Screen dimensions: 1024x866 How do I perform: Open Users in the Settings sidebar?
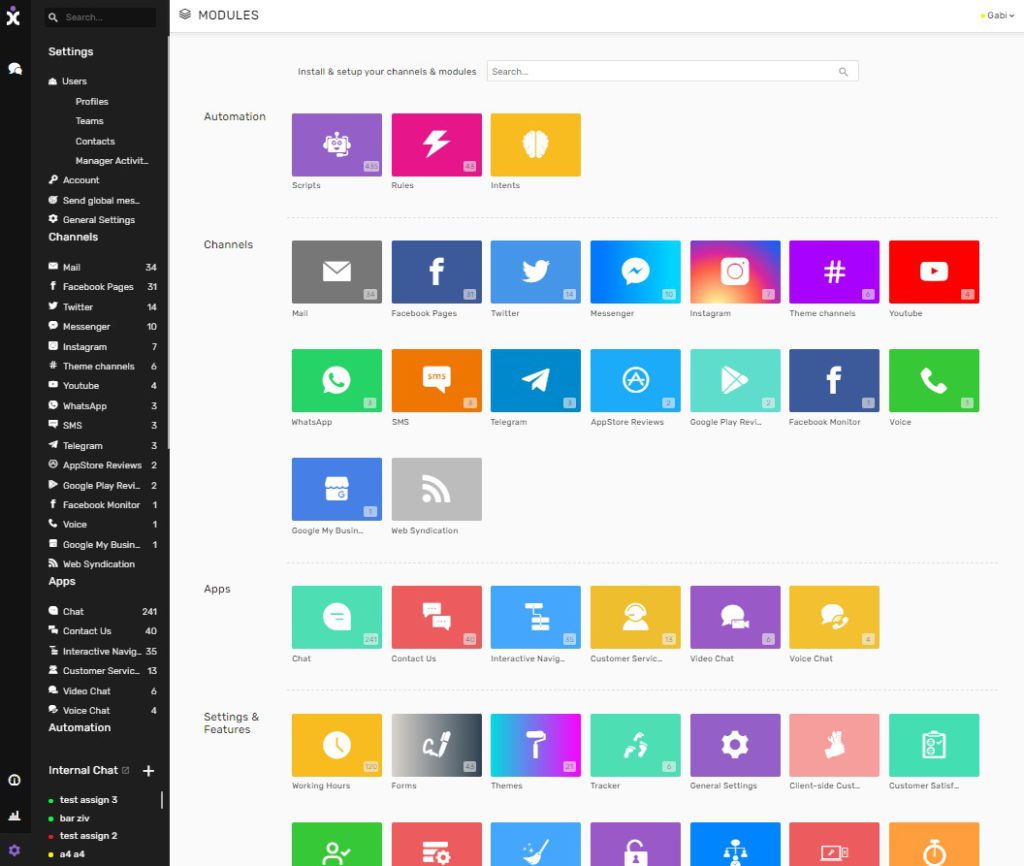click(68, 82)
